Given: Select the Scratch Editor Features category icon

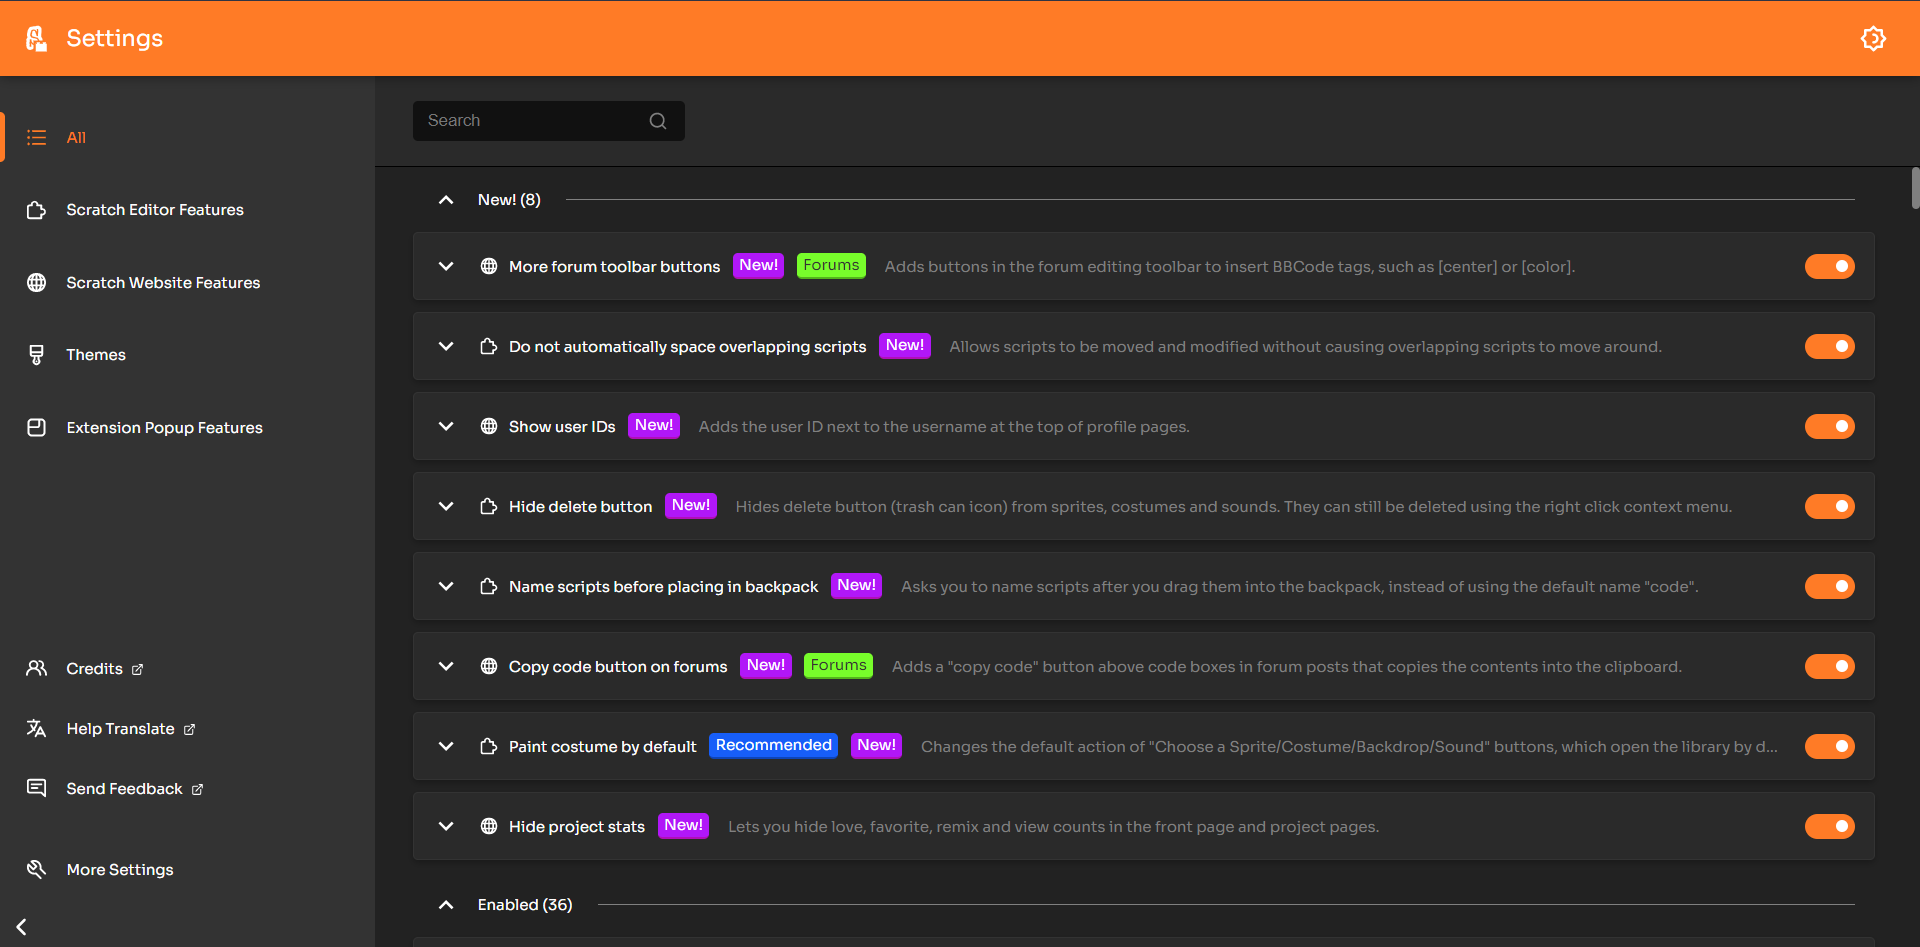Looking at the screenshot, I should pos(37,210).
